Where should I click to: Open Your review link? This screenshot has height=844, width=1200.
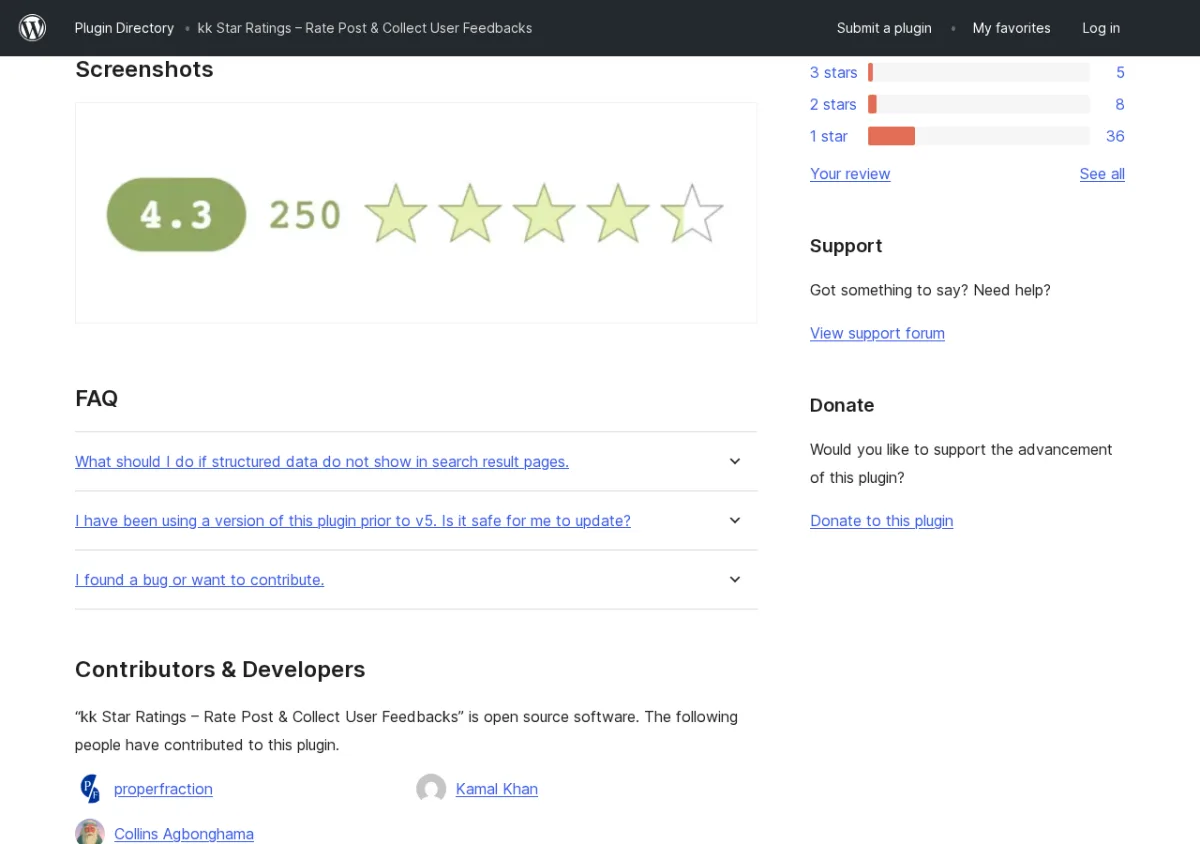[x=850, y=174]
